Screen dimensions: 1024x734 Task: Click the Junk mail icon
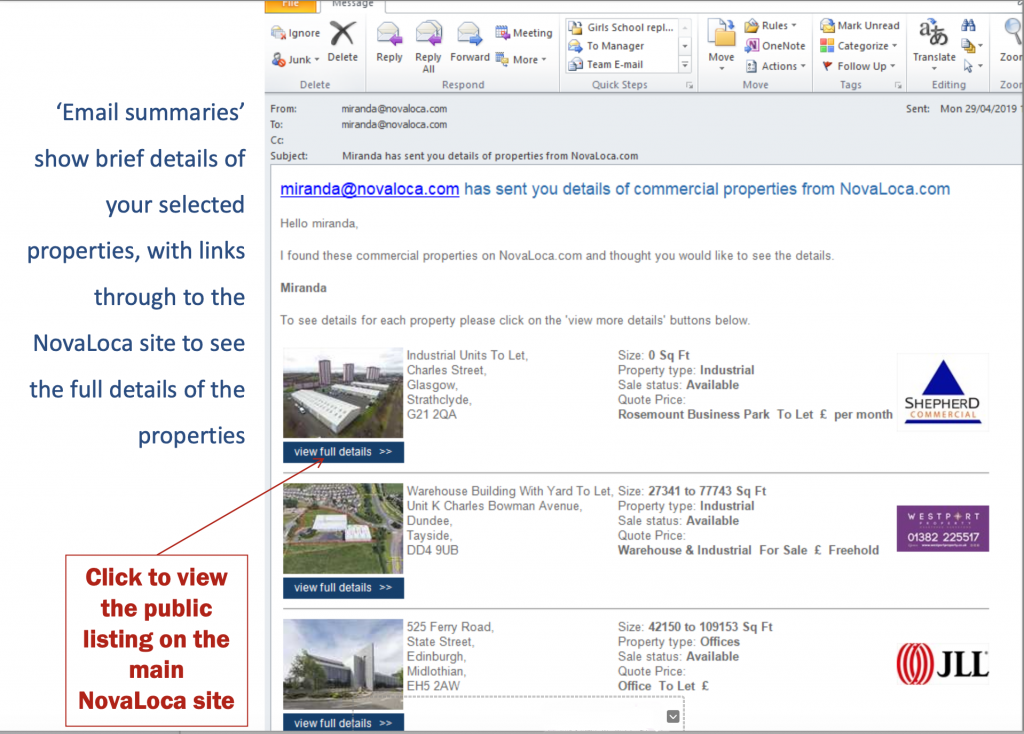coord(279,59)
